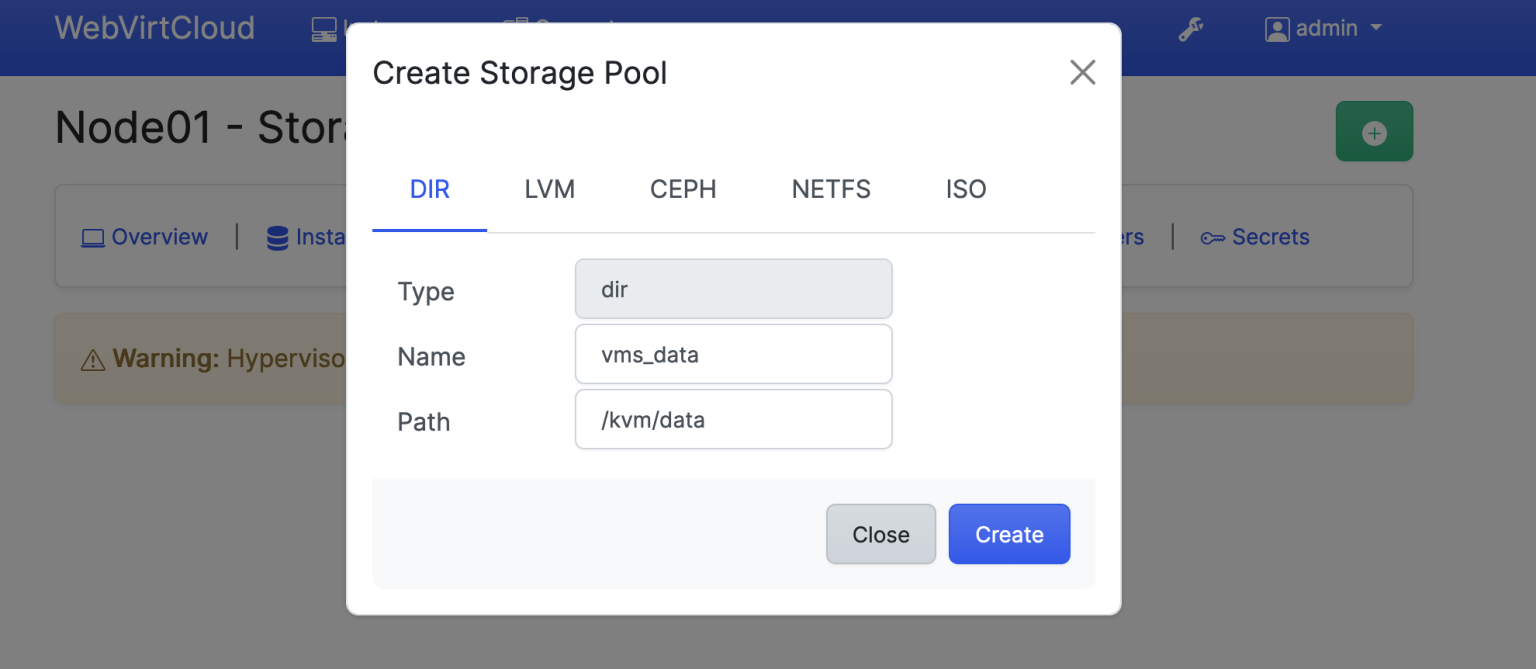This screenshot has width=1536, height=669.
Task: Click the WebVirtCloud brand link
Action: coord(154,28)
